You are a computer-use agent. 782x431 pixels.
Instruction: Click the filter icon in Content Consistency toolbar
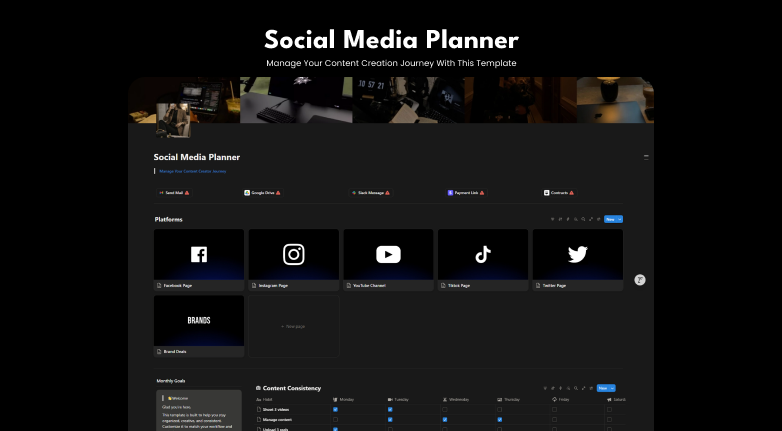tap(545, 388)
